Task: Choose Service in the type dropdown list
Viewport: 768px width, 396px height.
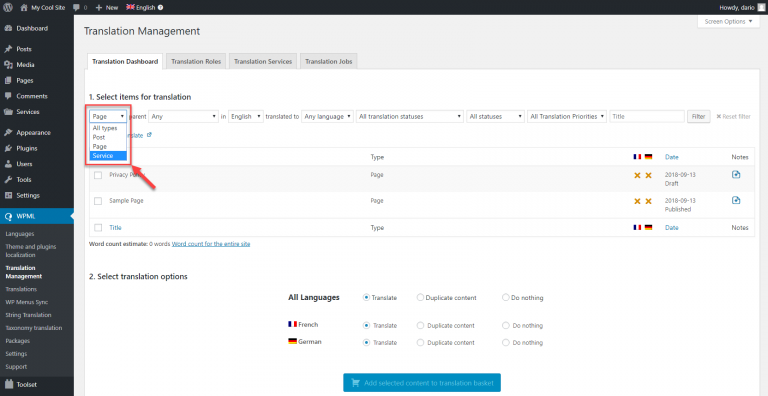Action: pos(108,156)
